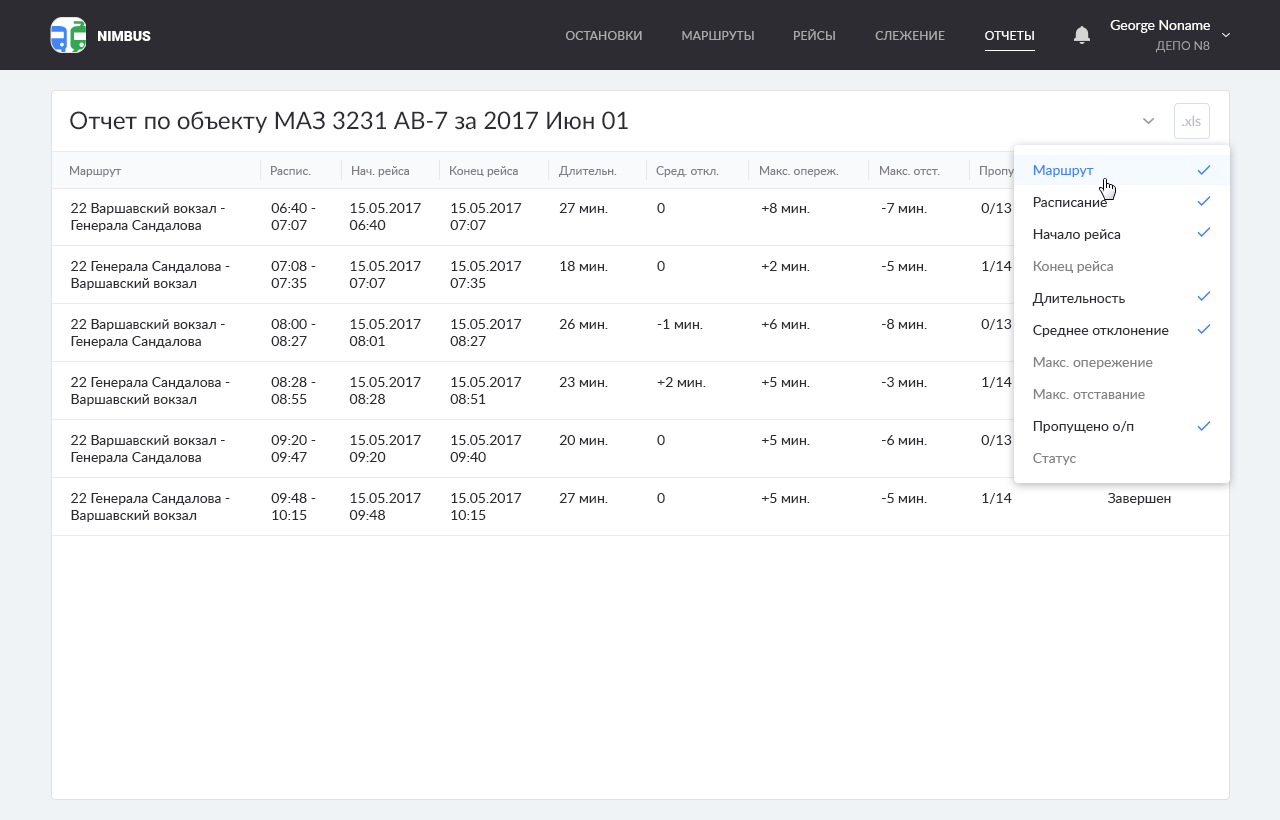Show the Макс. опережение column
Viewport: 1280px width, 820px height.
point(1121,362)
